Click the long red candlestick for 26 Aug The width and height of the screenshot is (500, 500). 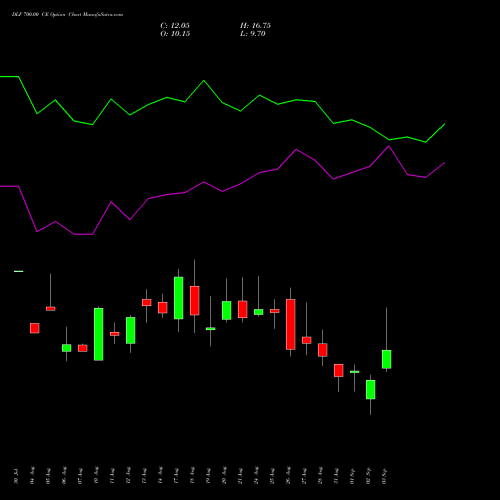(291, 324)
